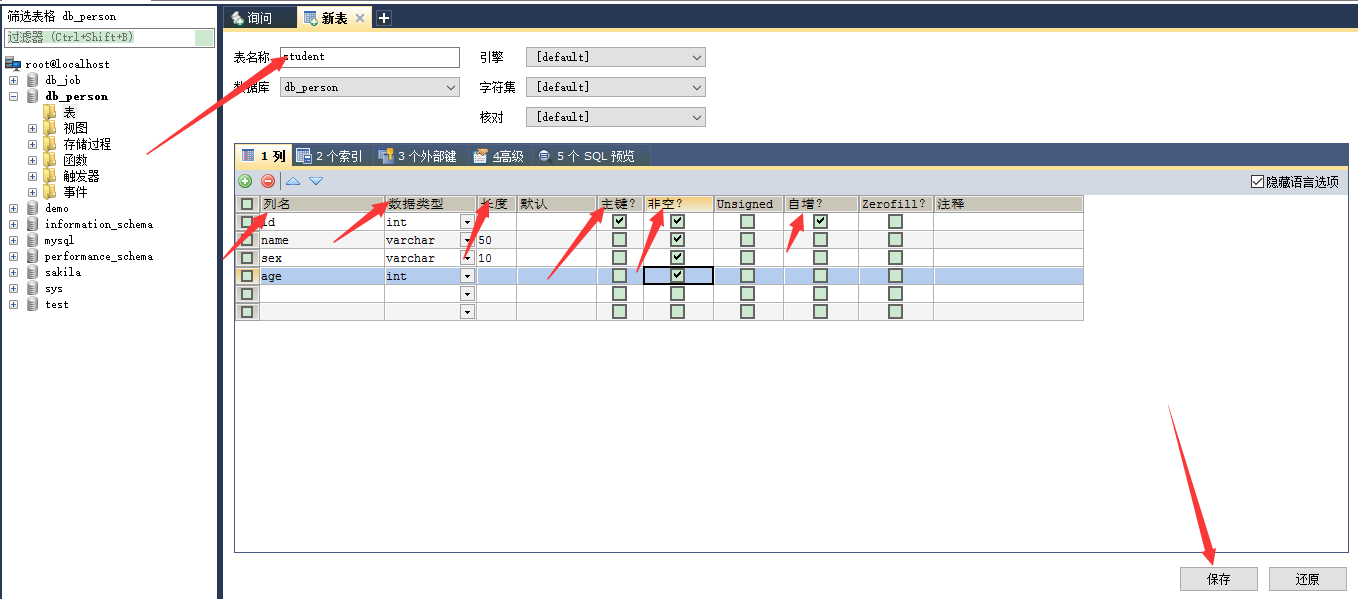This screenshot has width=1358, height=599.
Task: Toggle 自增 checkbox for id row
Action: click(x=821, y=222)
